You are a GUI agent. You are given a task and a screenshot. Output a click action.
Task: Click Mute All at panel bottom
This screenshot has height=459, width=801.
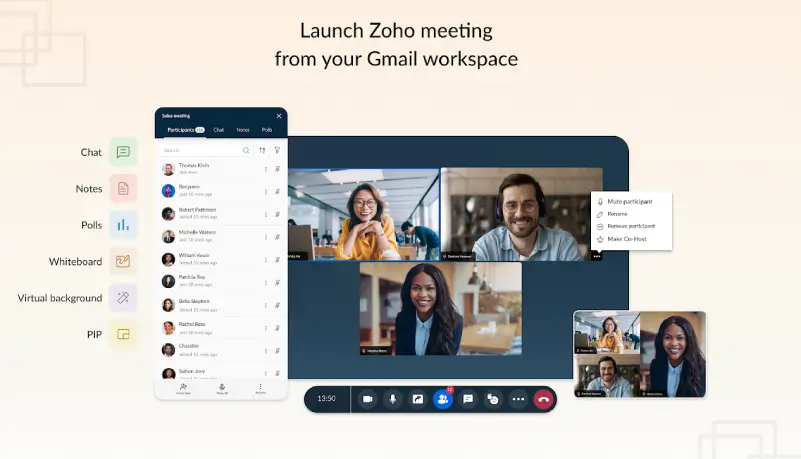click(x=221, y=388)
